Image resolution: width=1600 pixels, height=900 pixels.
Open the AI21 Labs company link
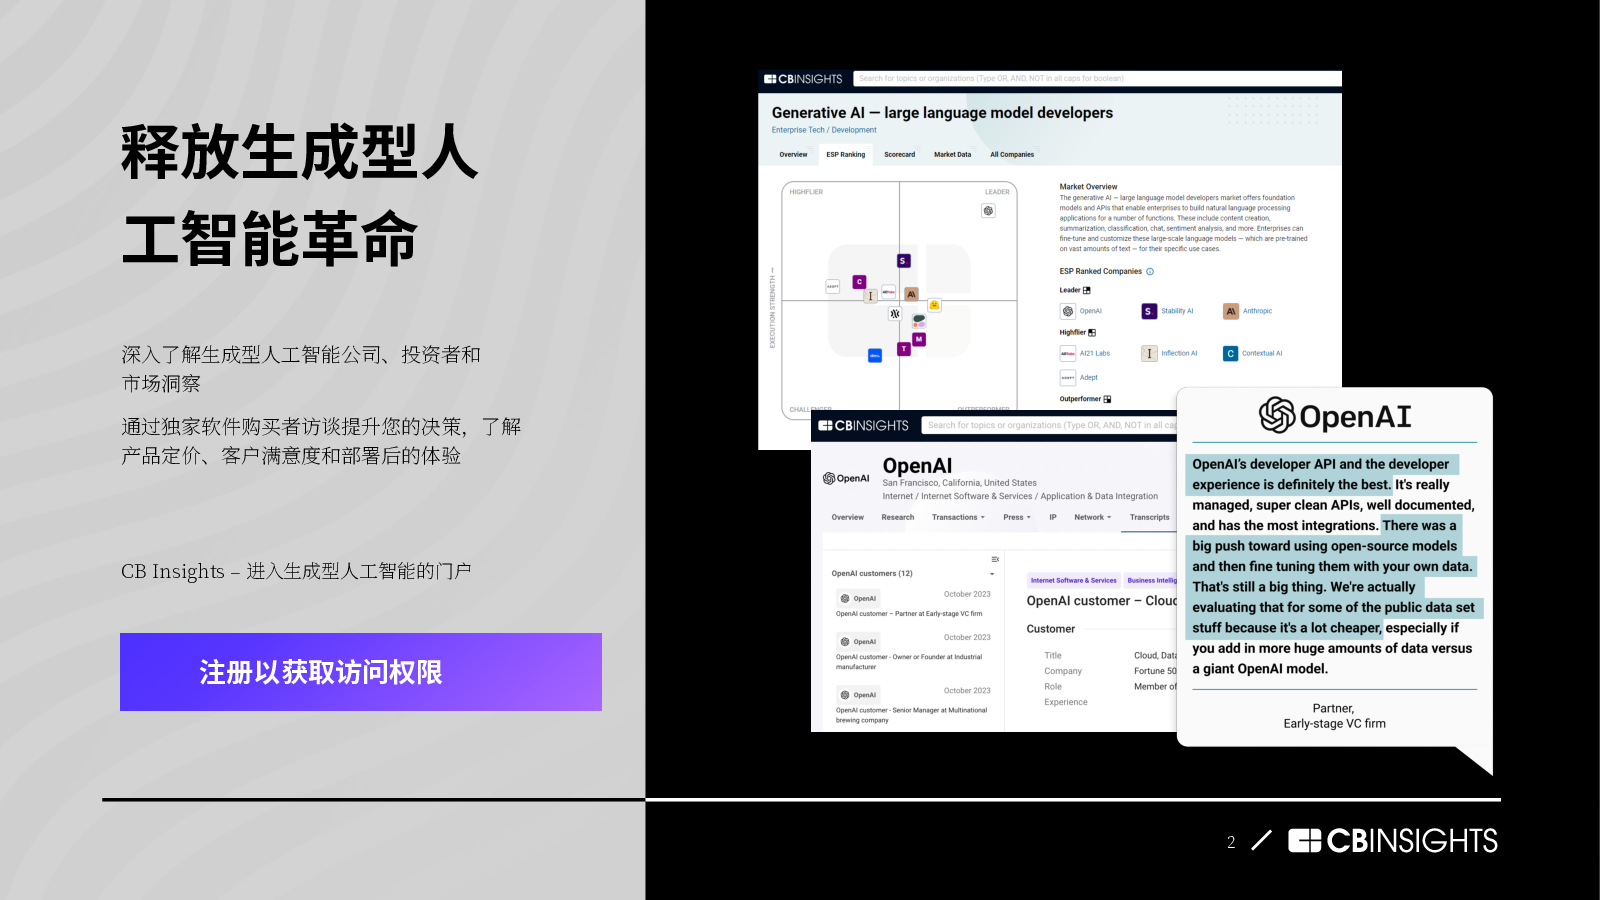[x=1095, y=354]
